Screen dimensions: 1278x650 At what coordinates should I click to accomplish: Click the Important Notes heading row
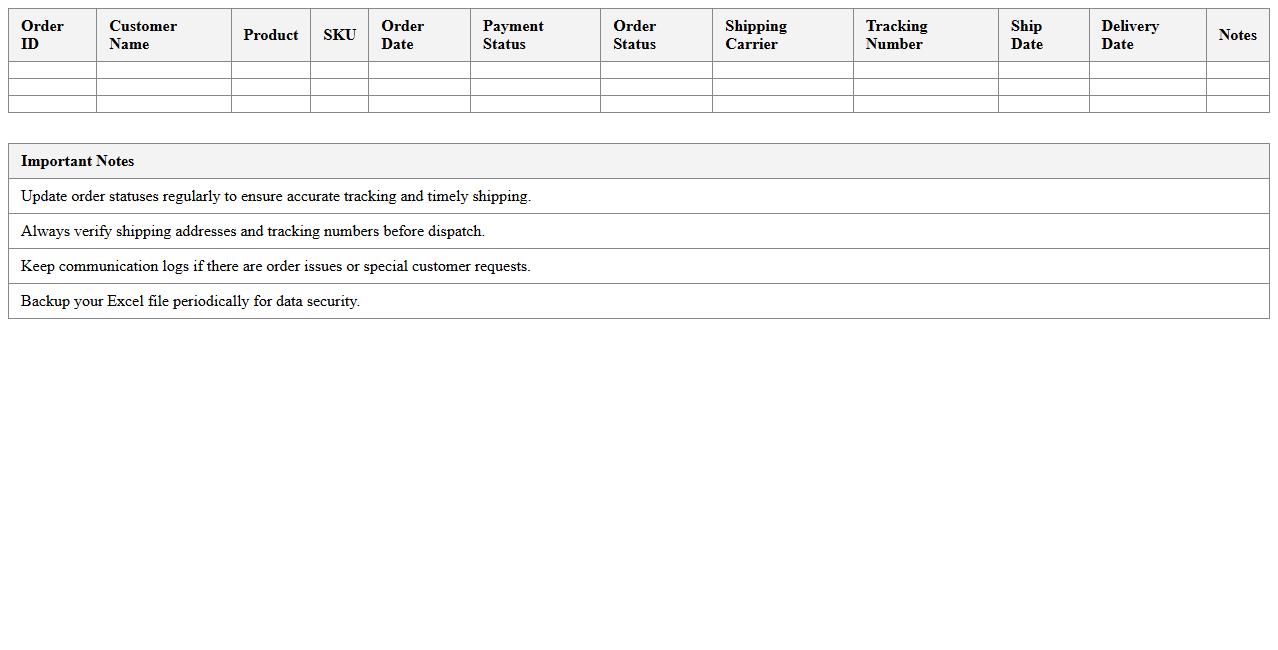pos(638,161)
